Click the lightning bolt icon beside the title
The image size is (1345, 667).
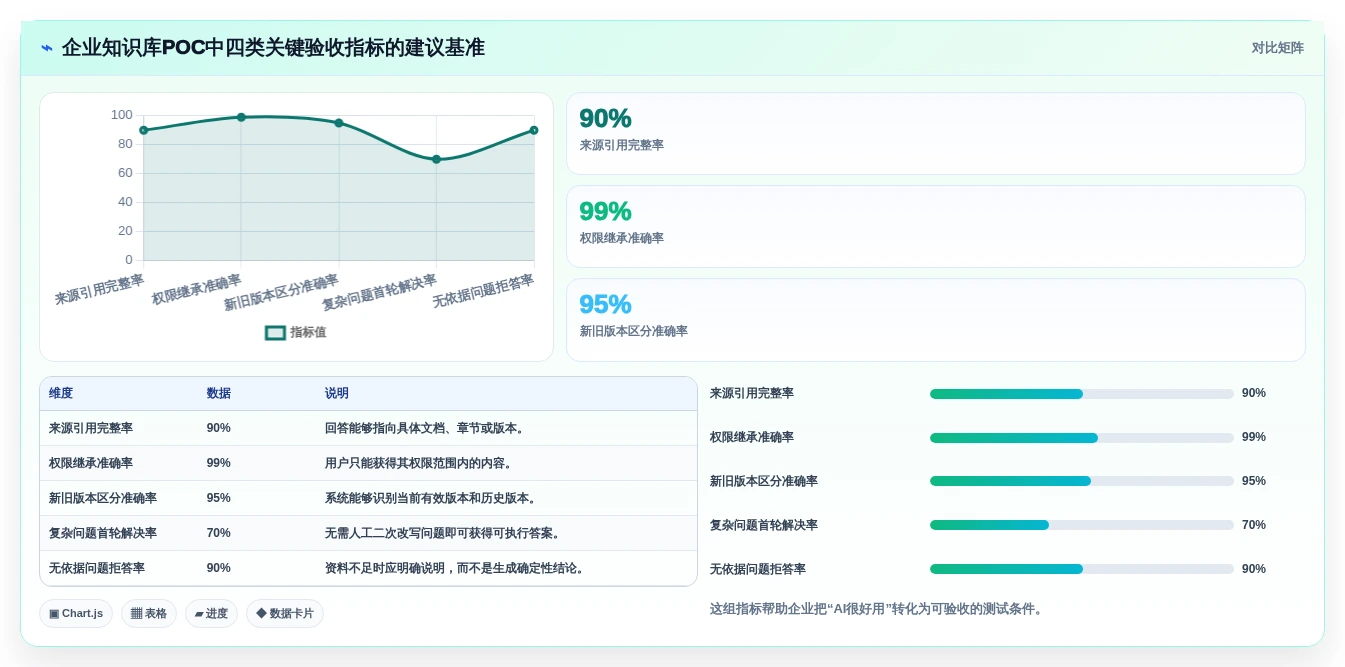(x=46, y=48)
